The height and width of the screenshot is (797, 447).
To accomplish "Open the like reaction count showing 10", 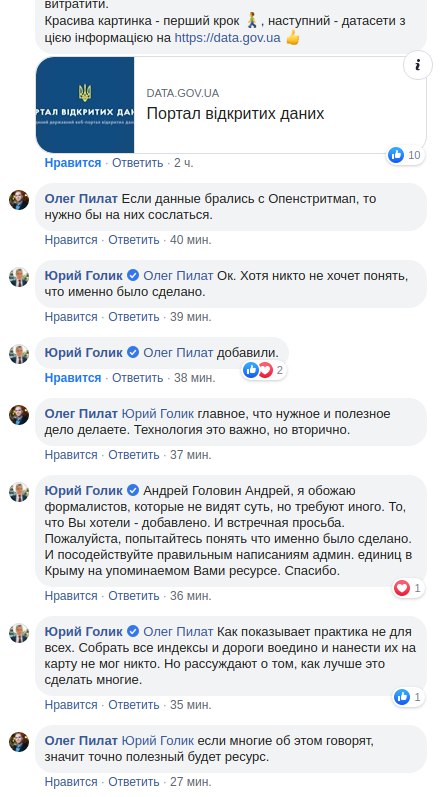I will point(405,155).
